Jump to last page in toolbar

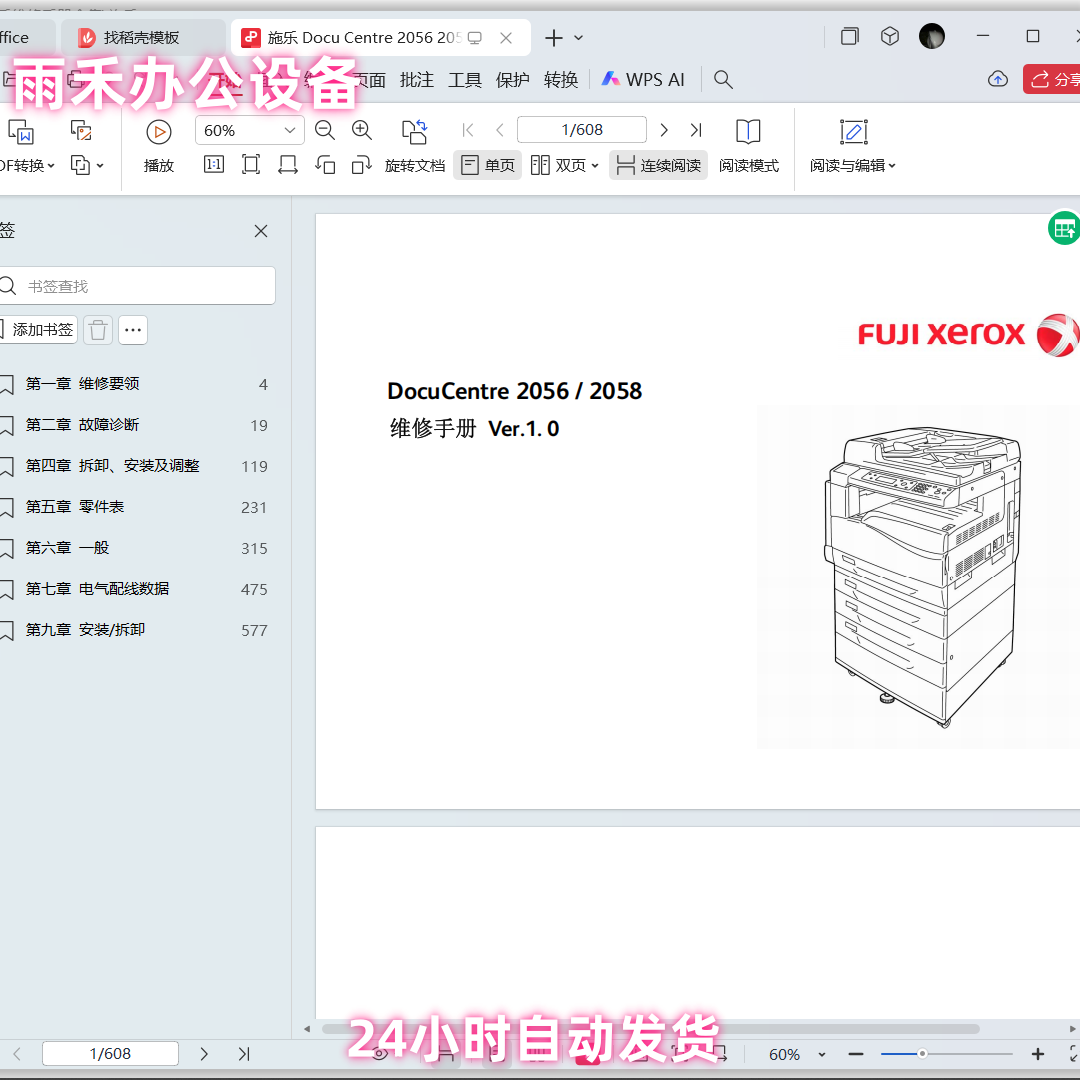click(x=696, y=130)
